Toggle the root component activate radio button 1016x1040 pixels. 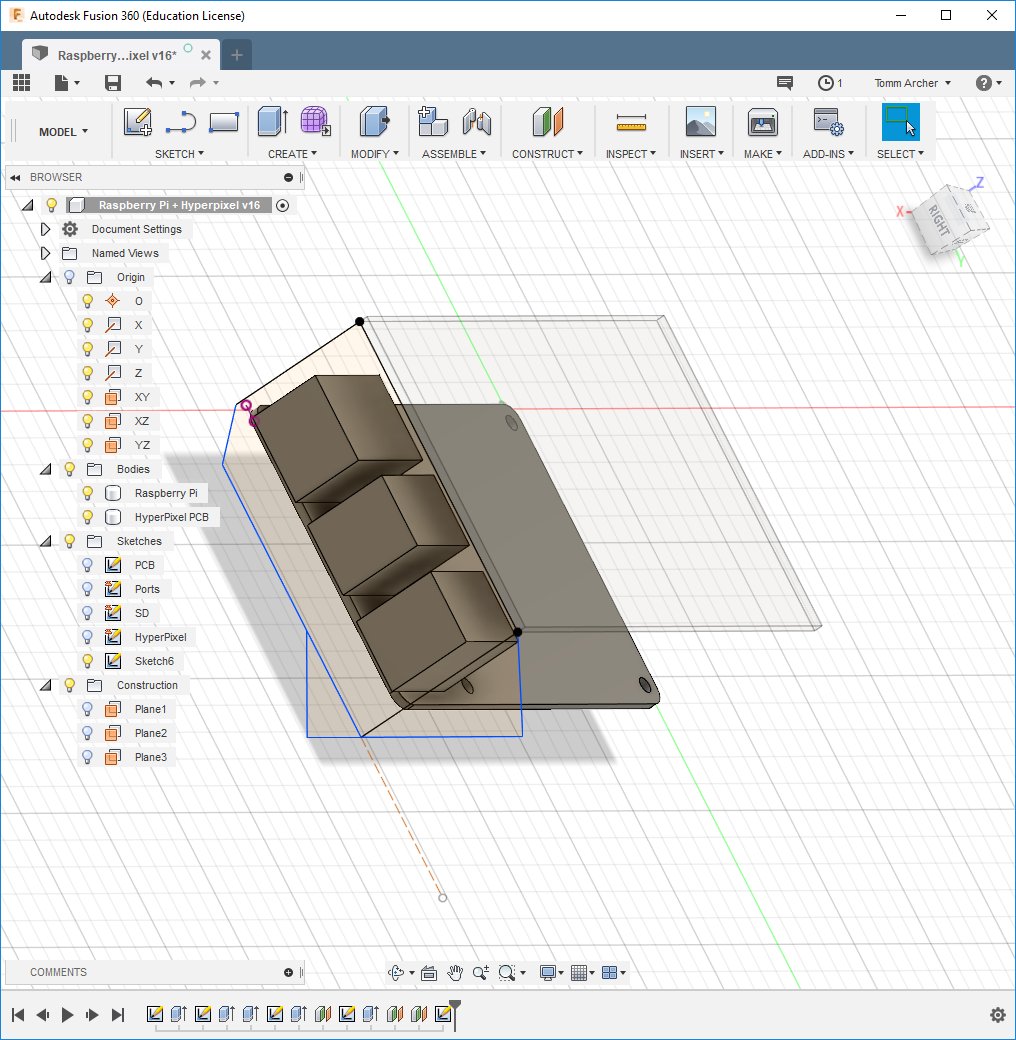[x=283, y=205]
